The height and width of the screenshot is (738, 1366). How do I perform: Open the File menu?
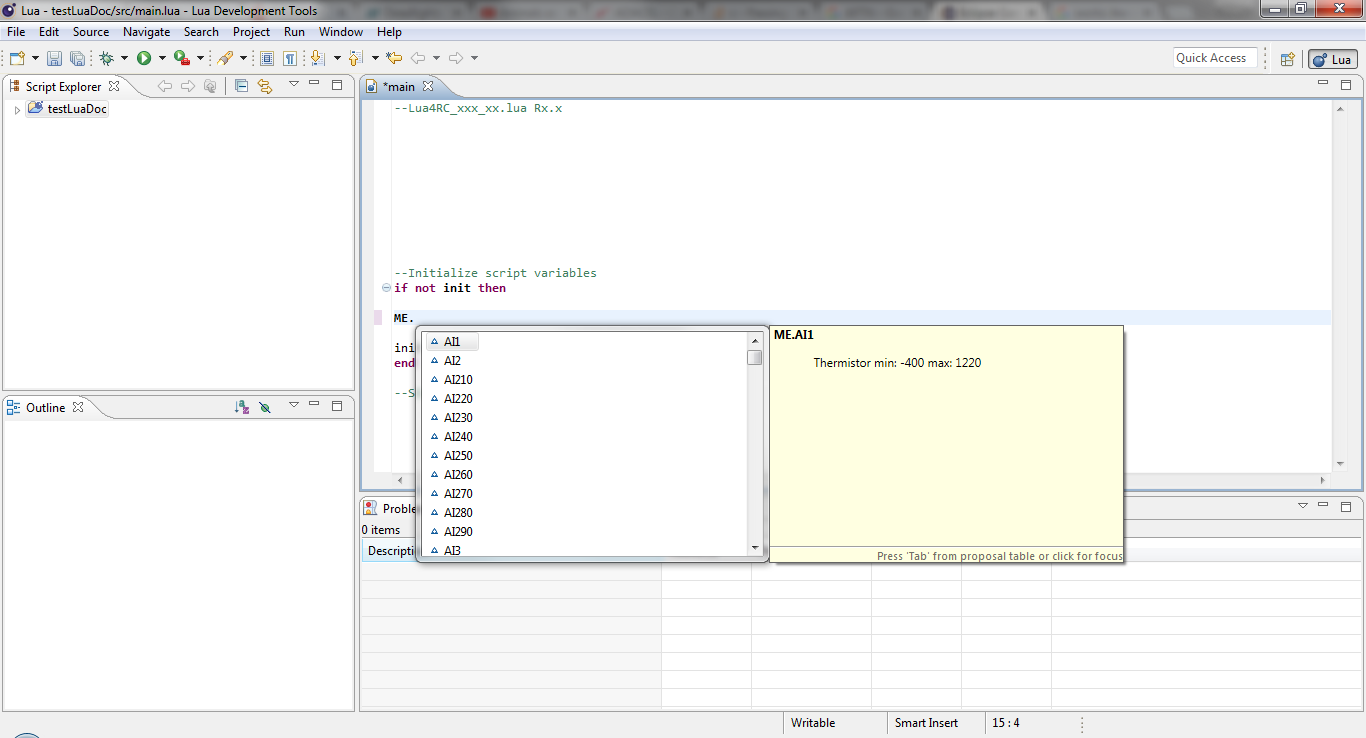[16, 32]
